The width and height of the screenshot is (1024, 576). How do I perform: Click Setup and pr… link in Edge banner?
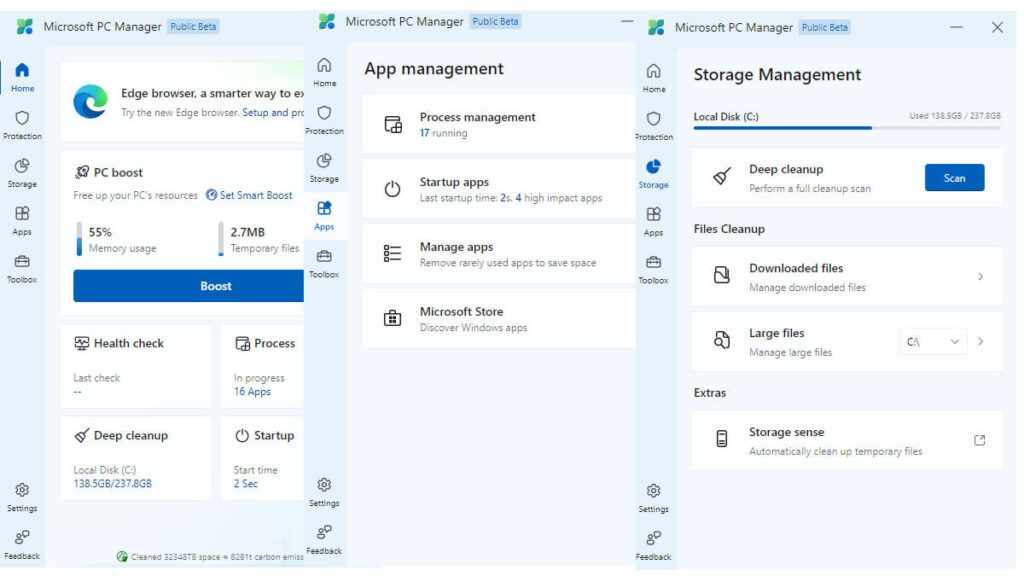tap(273, 113)
